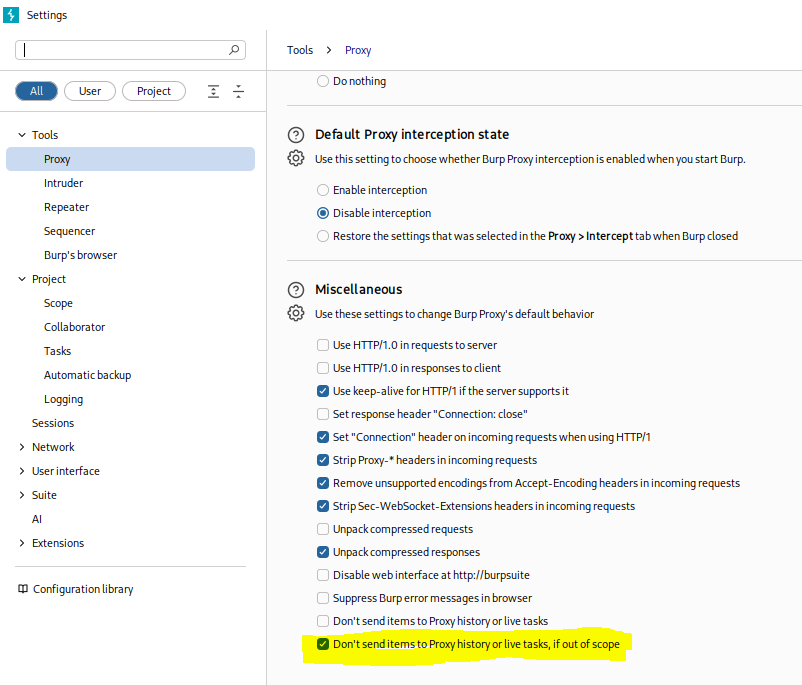Click the Tools breadcrumb link
This screenshot has height=685, width=802.
pos(300,50)
